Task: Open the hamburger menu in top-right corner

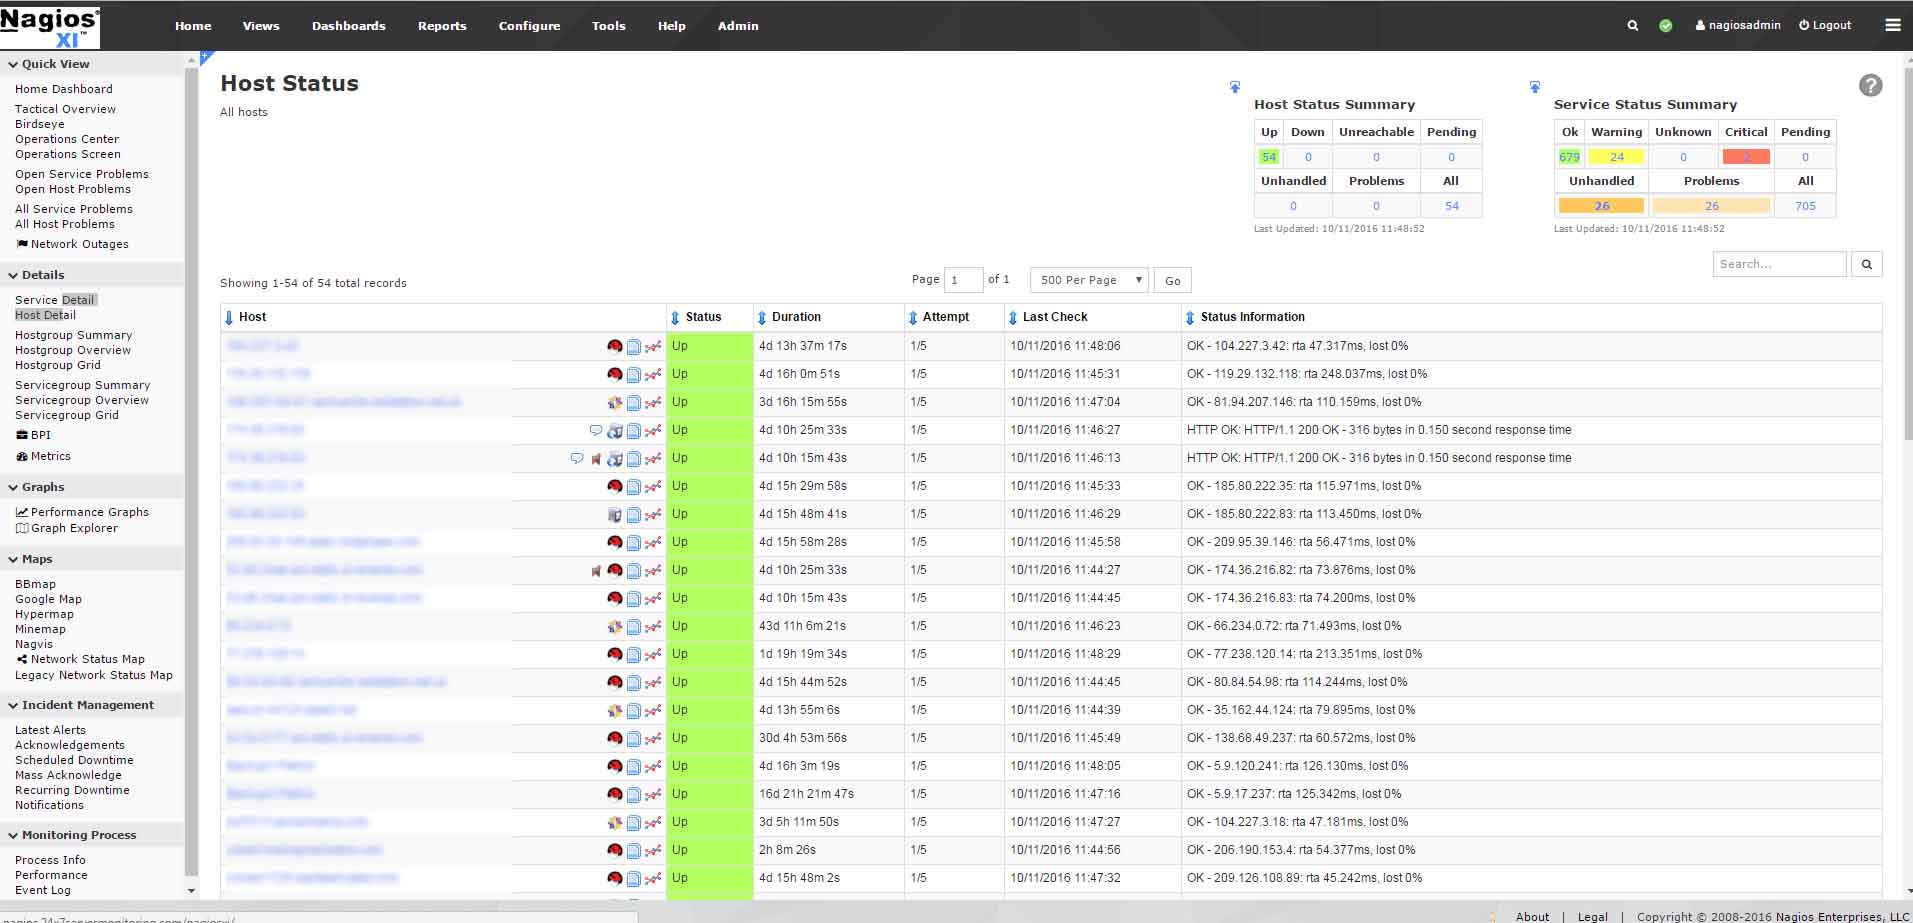Action: (x=1892, y=25)
